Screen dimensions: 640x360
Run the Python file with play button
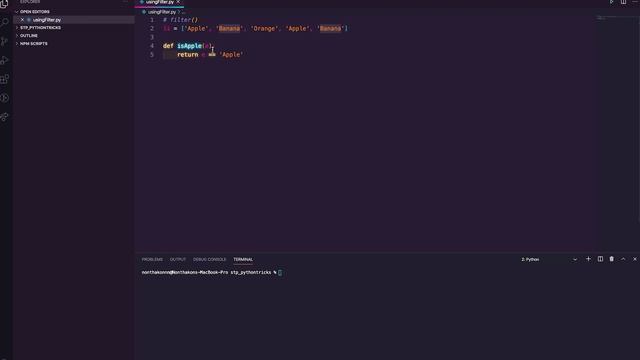[611, 2]
